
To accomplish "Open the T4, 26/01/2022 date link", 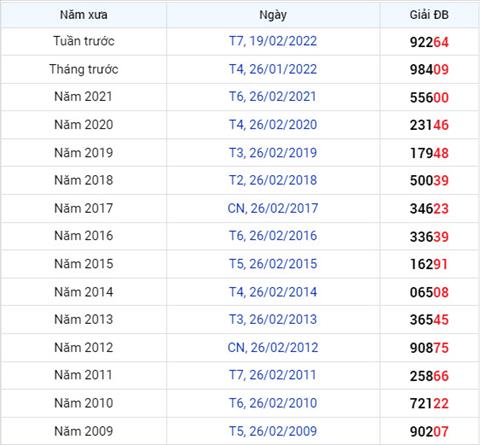I will (273, 69).
